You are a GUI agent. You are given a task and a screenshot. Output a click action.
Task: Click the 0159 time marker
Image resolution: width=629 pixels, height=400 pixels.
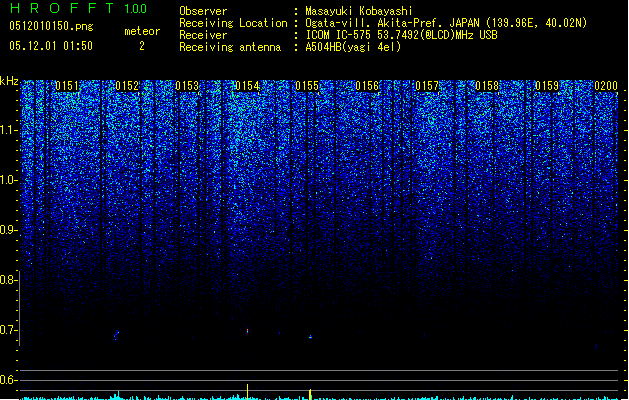(547, 86)
